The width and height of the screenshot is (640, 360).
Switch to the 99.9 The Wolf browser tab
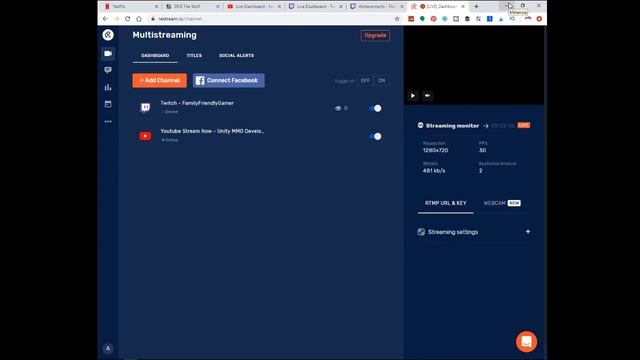192,6
